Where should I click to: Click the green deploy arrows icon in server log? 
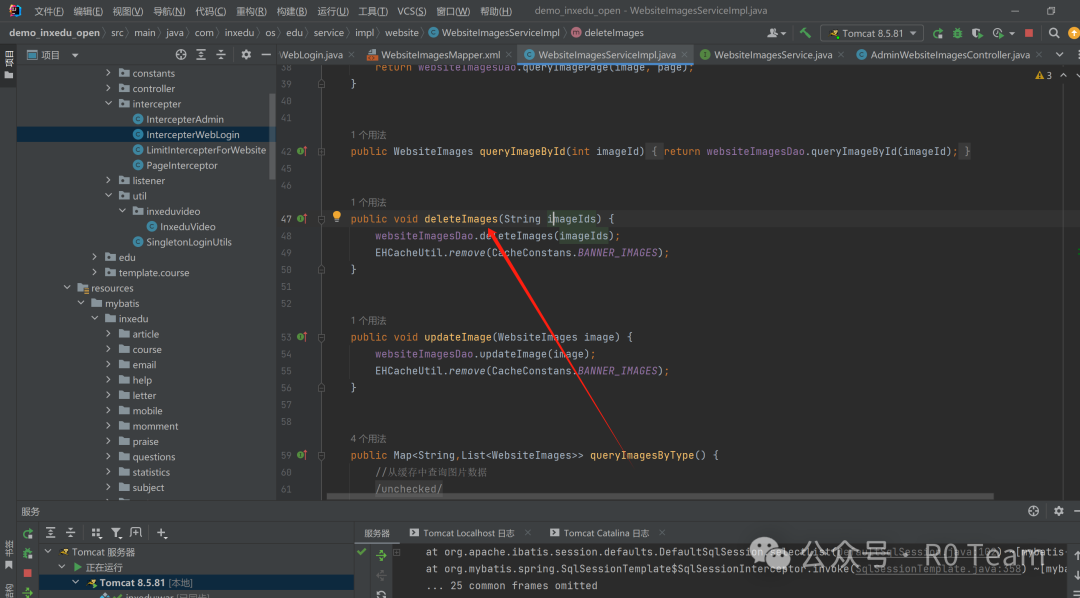tap(381, 555)
